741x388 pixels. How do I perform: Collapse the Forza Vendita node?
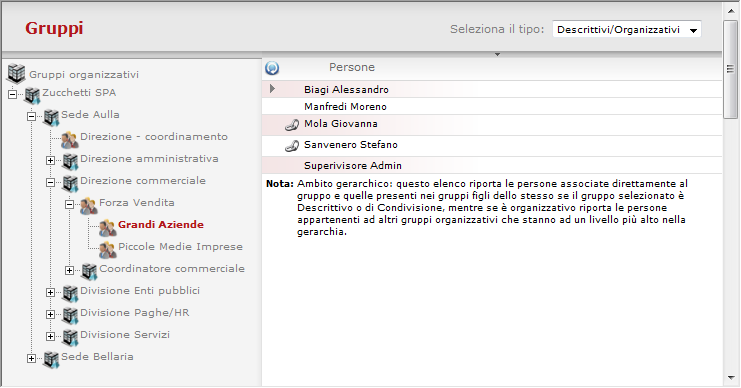pos(69,204)
